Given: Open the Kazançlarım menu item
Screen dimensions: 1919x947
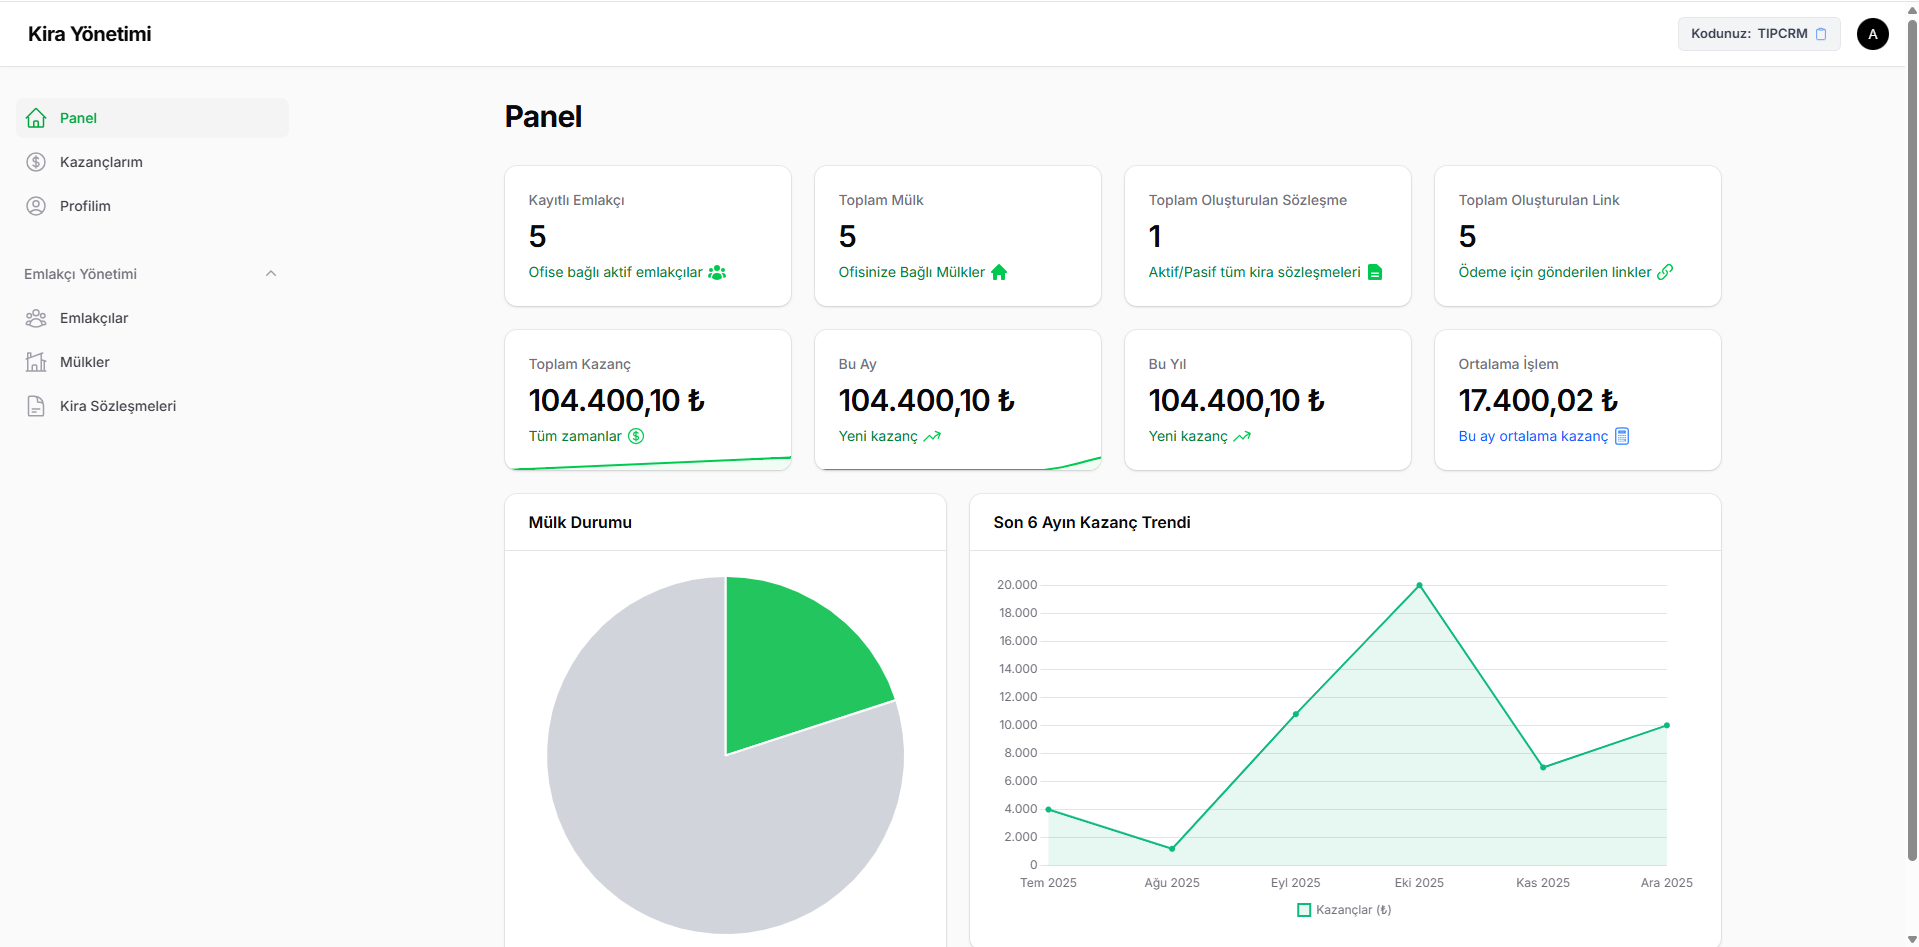Looking at the screenshot, I should (101, 162).
